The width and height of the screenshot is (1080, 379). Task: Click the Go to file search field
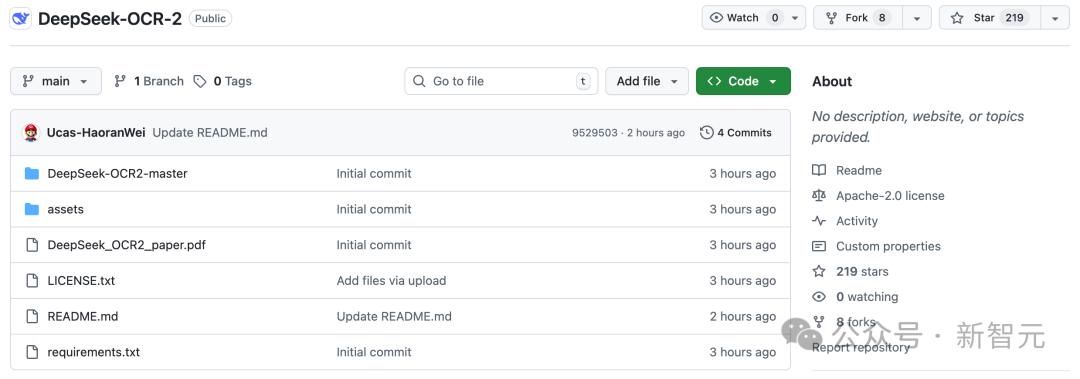(x=501, y=81)
